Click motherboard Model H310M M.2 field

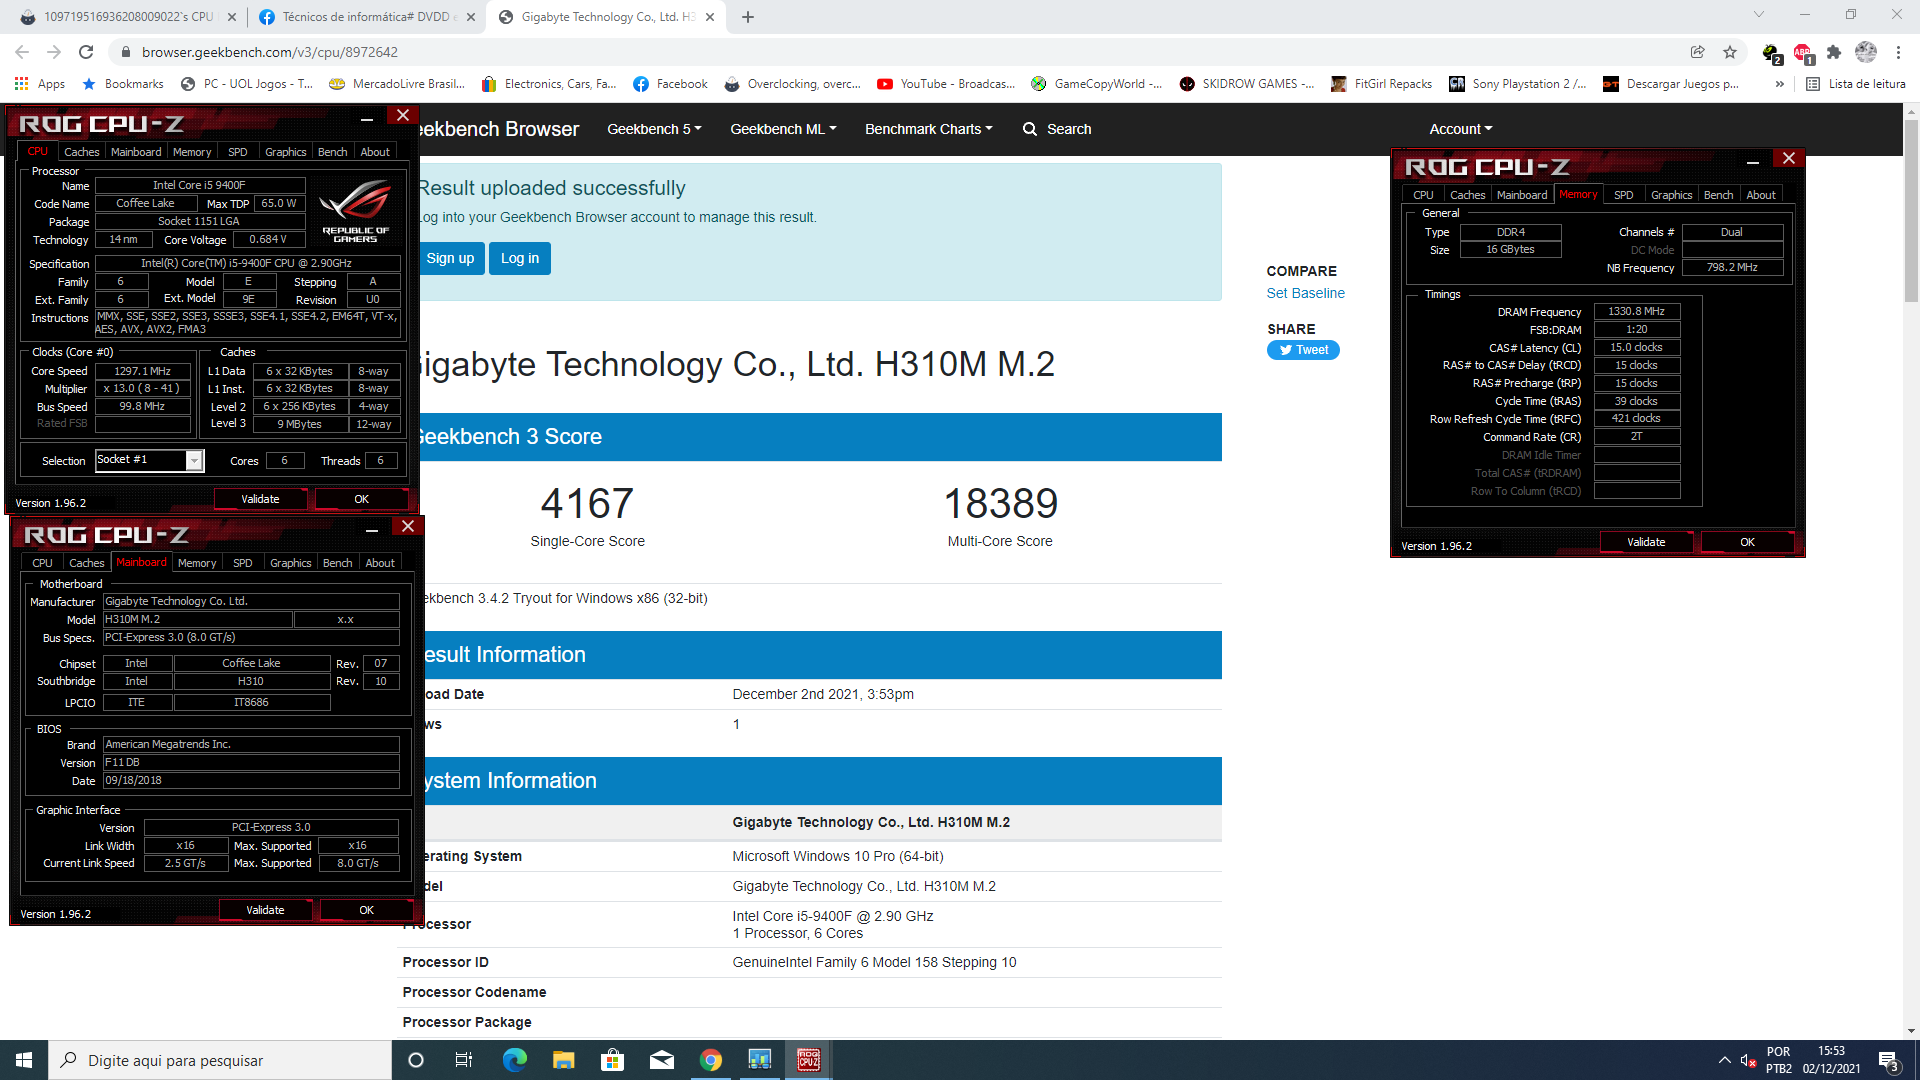point(197,620)
